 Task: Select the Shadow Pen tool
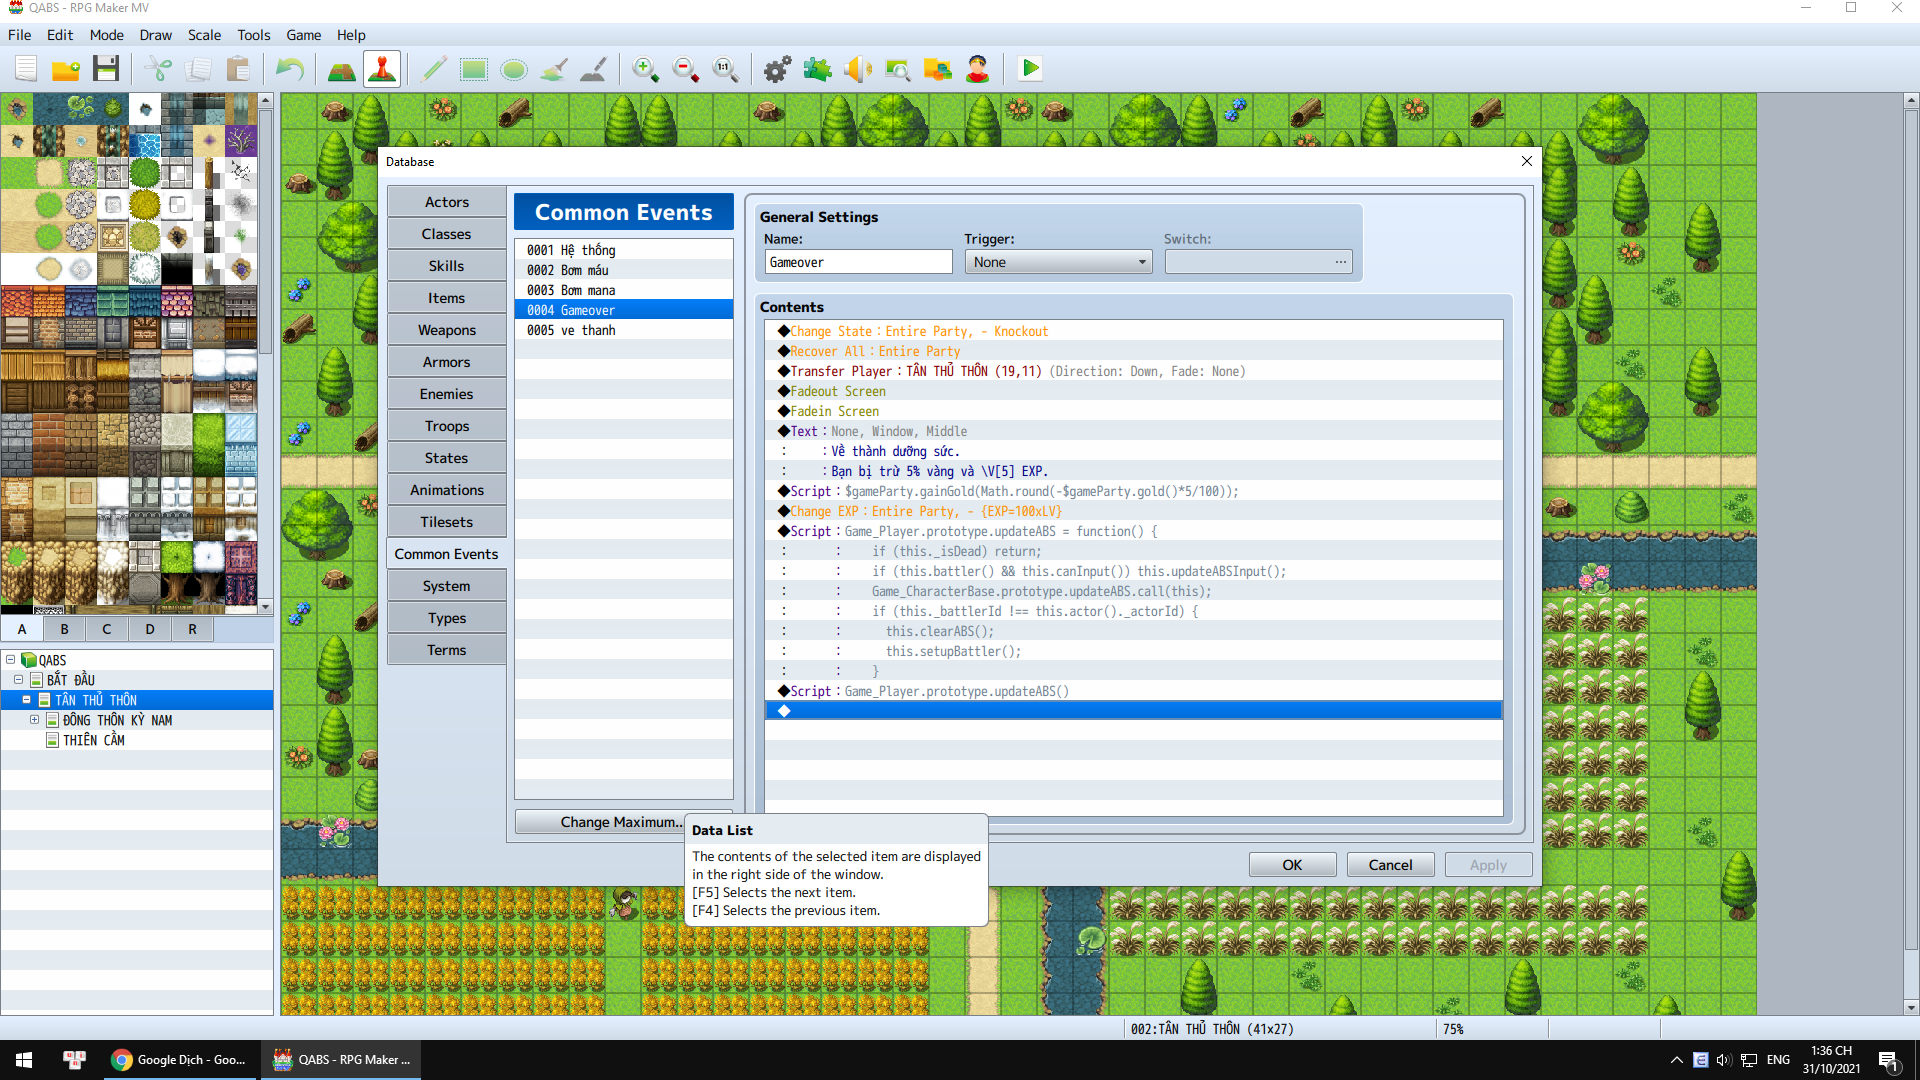tap(594, 69)
